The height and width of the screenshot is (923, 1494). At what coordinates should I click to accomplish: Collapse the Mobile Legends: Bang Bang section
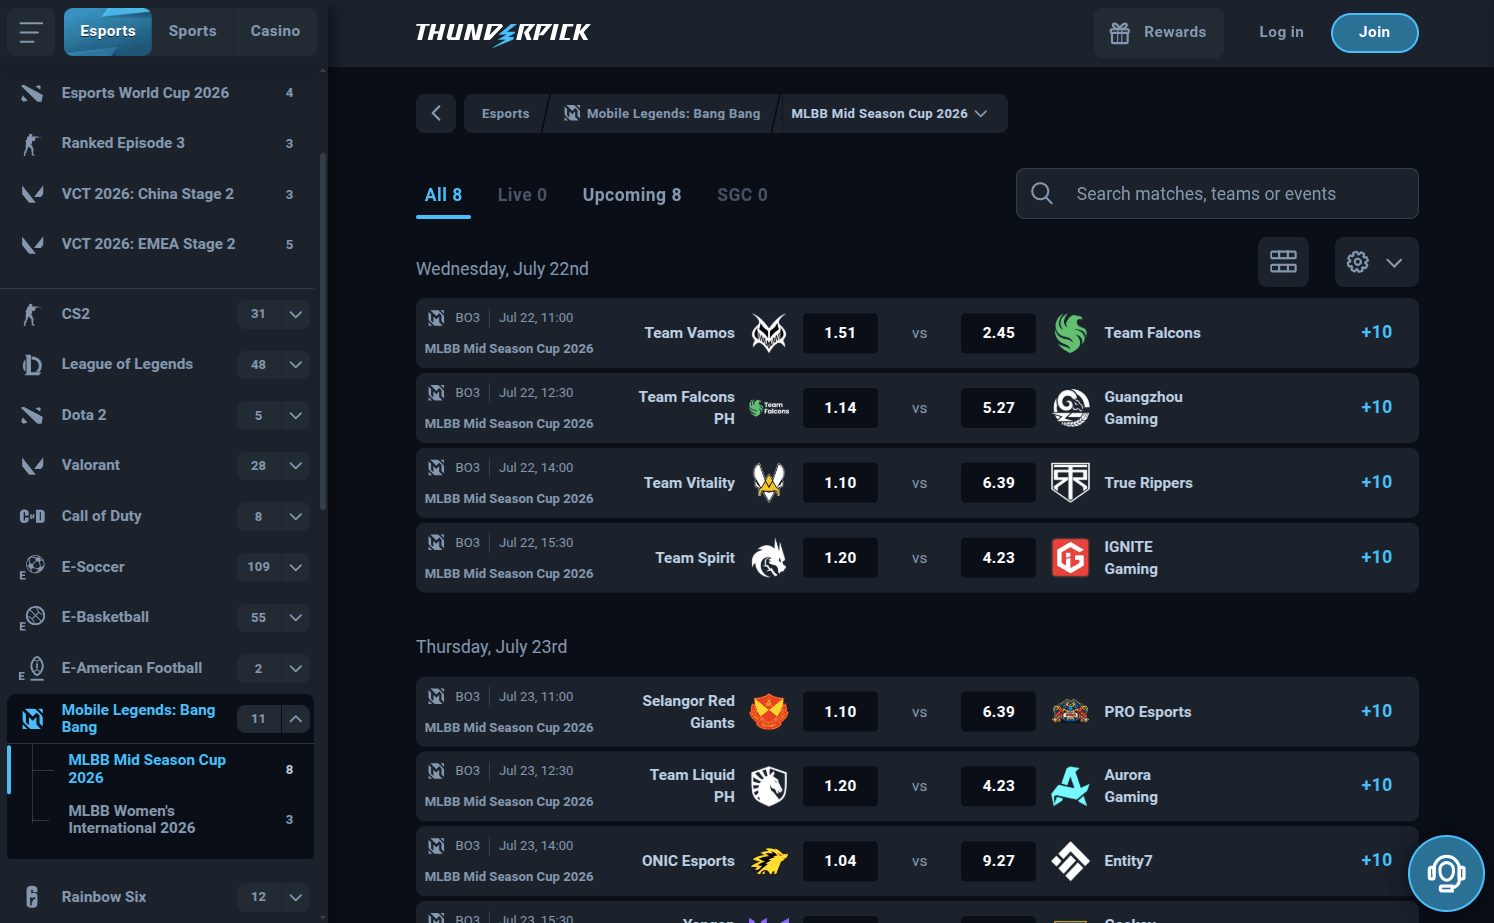point(296,718)
